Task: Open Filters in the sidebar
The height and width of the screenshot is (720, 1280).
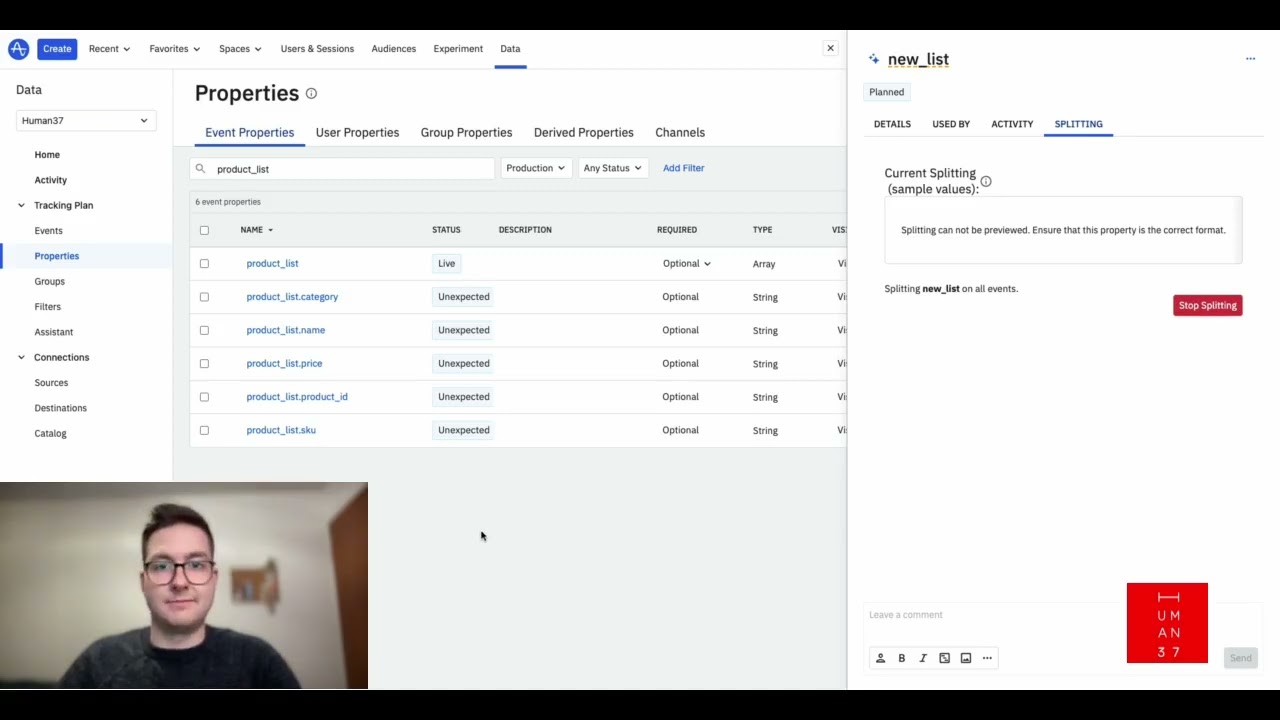Action: click(47, 307)
